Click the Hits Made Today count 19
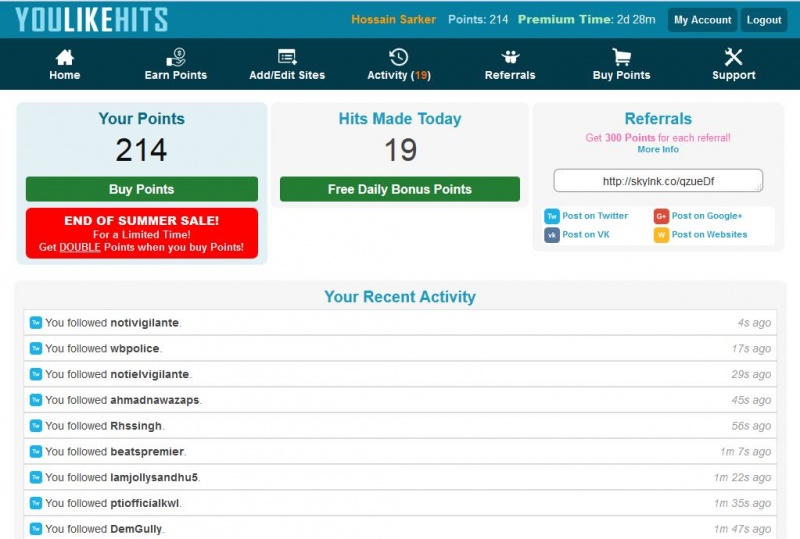The width and height of the screenshot is (800, 539). coord(401,150)
